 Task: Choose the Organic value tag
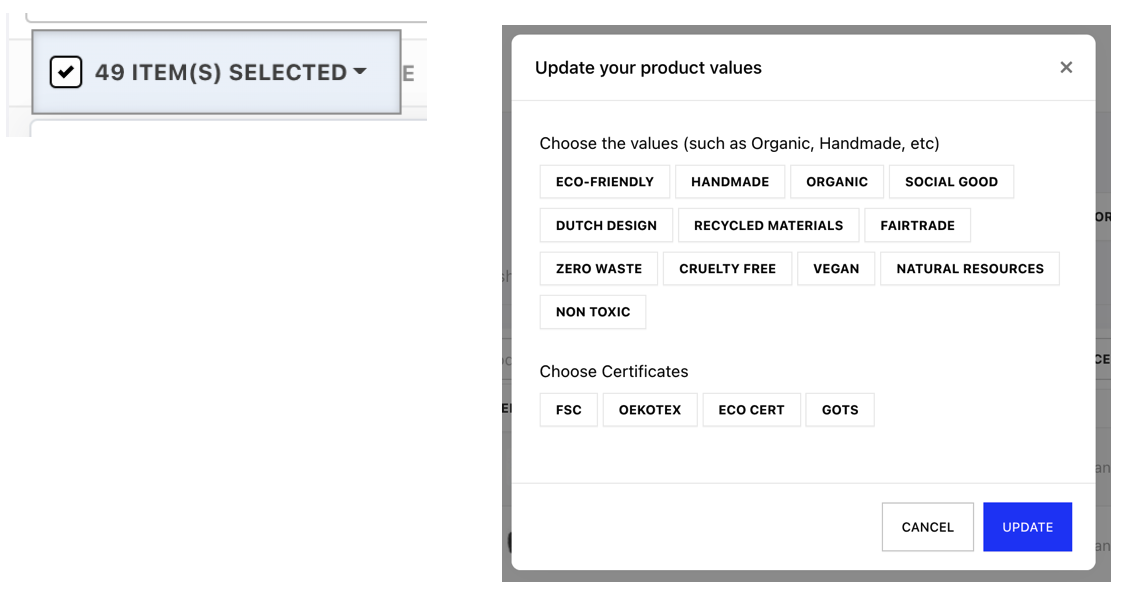coord(837,182)
